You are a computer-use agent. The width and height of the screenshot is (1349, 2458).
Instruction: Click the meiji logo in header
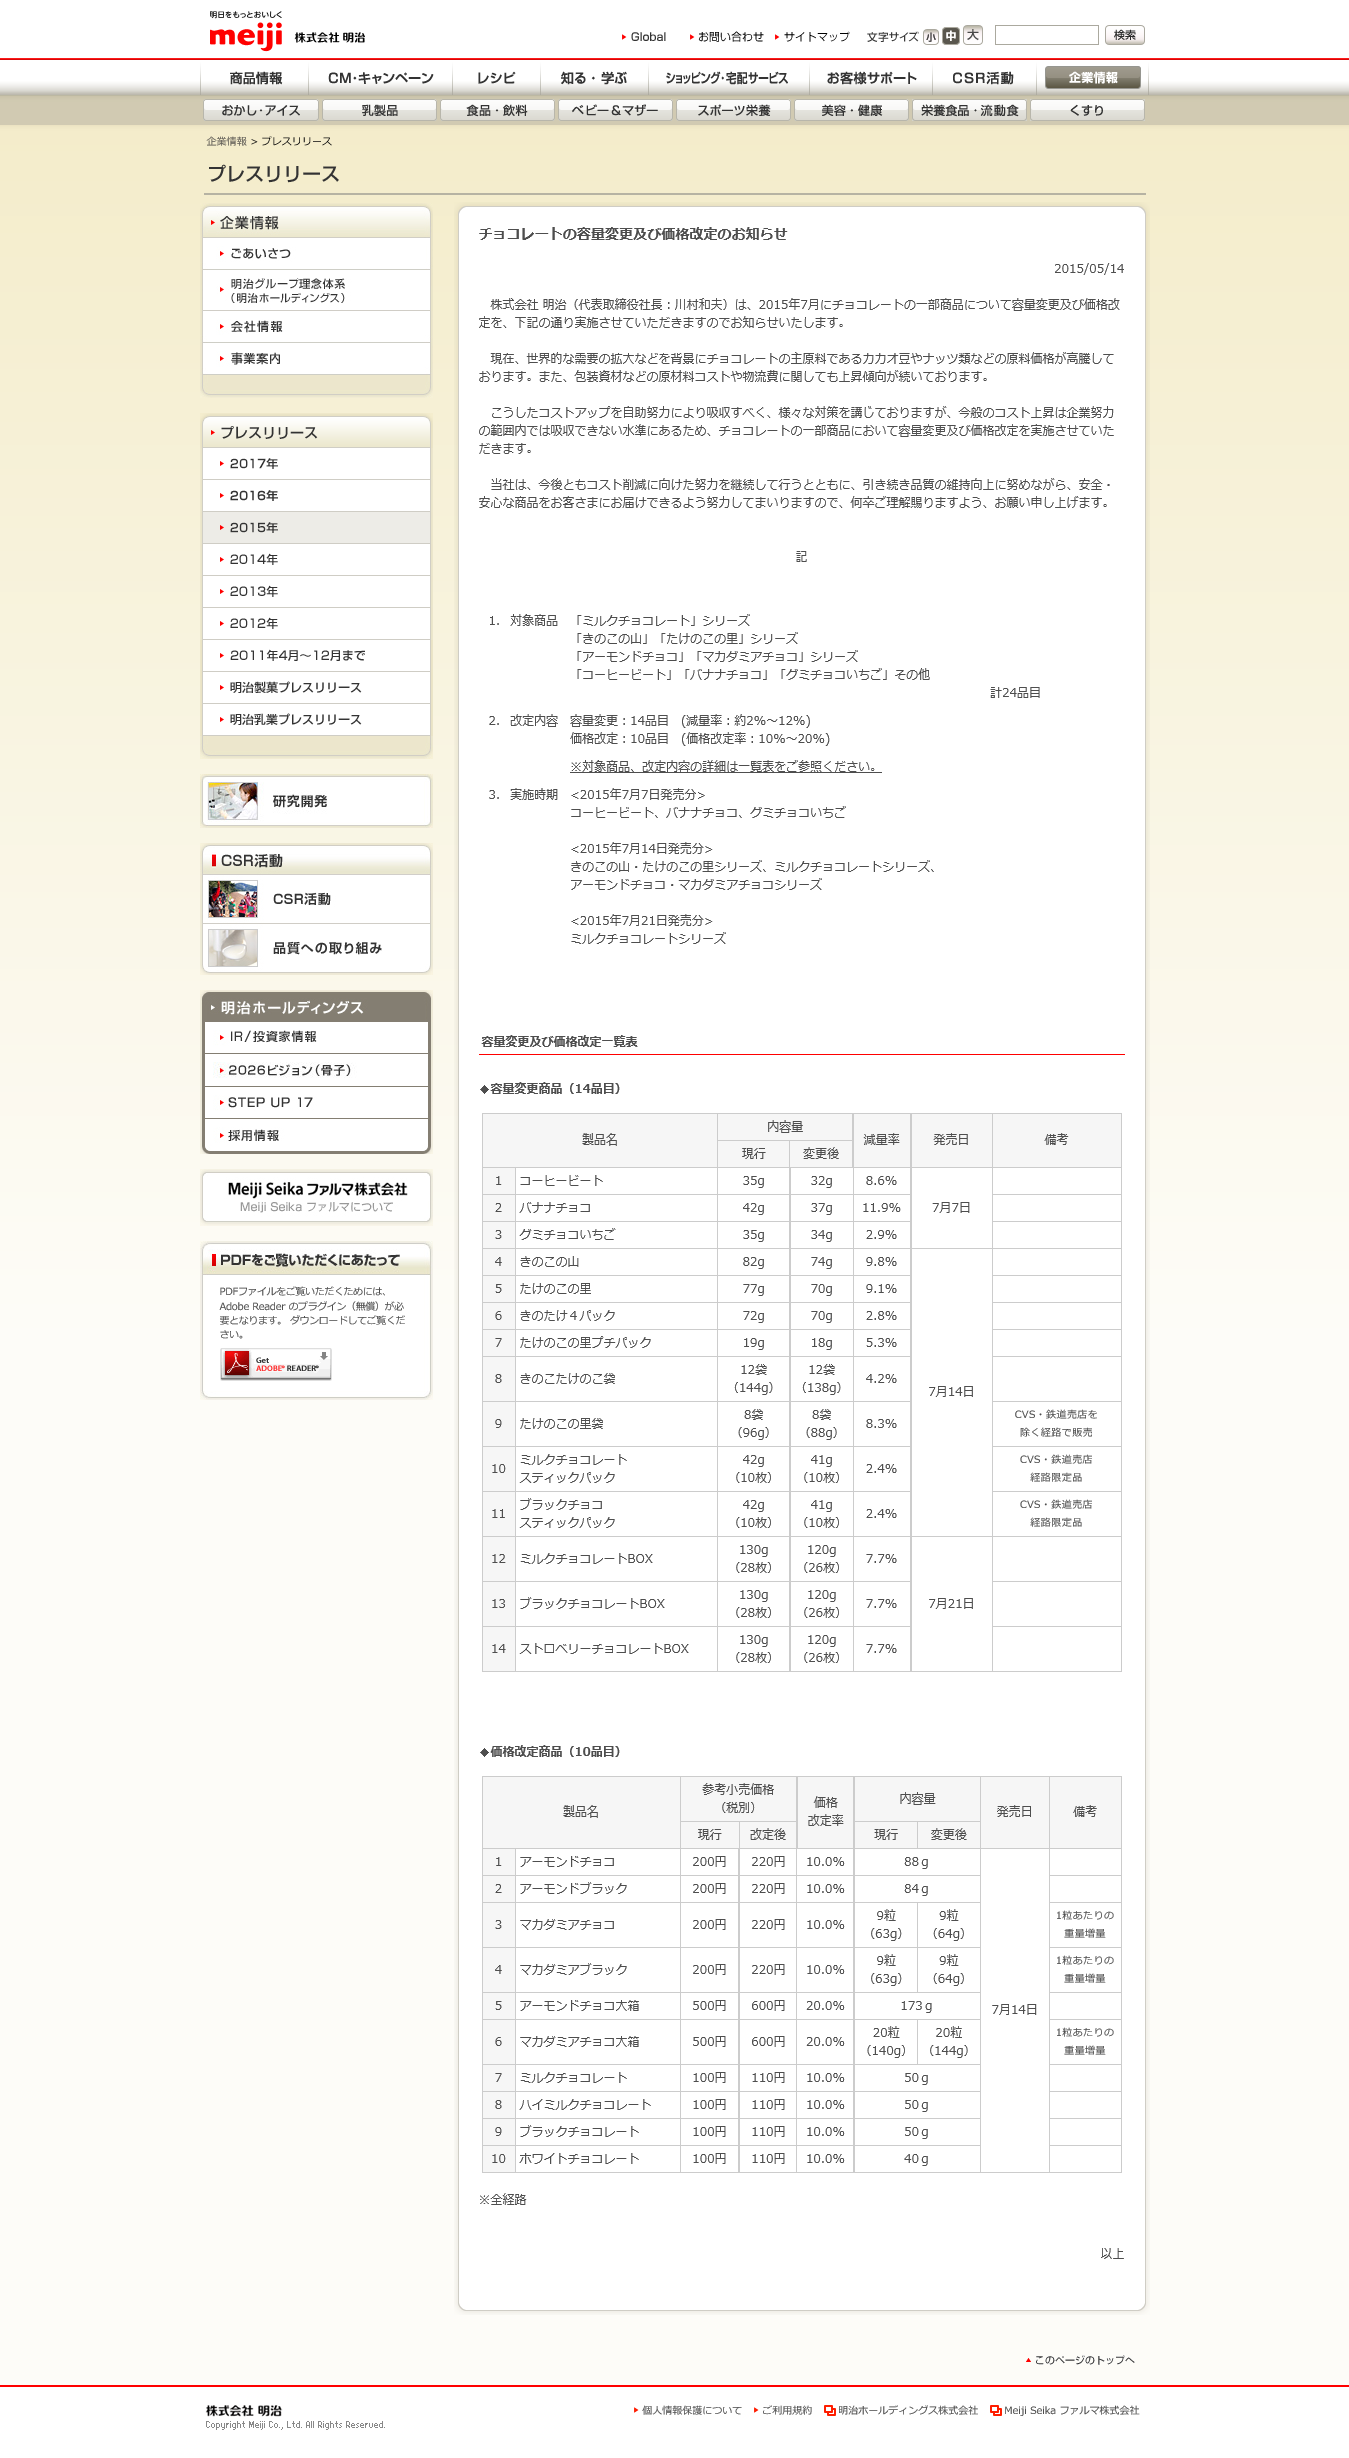pos(246,36)
